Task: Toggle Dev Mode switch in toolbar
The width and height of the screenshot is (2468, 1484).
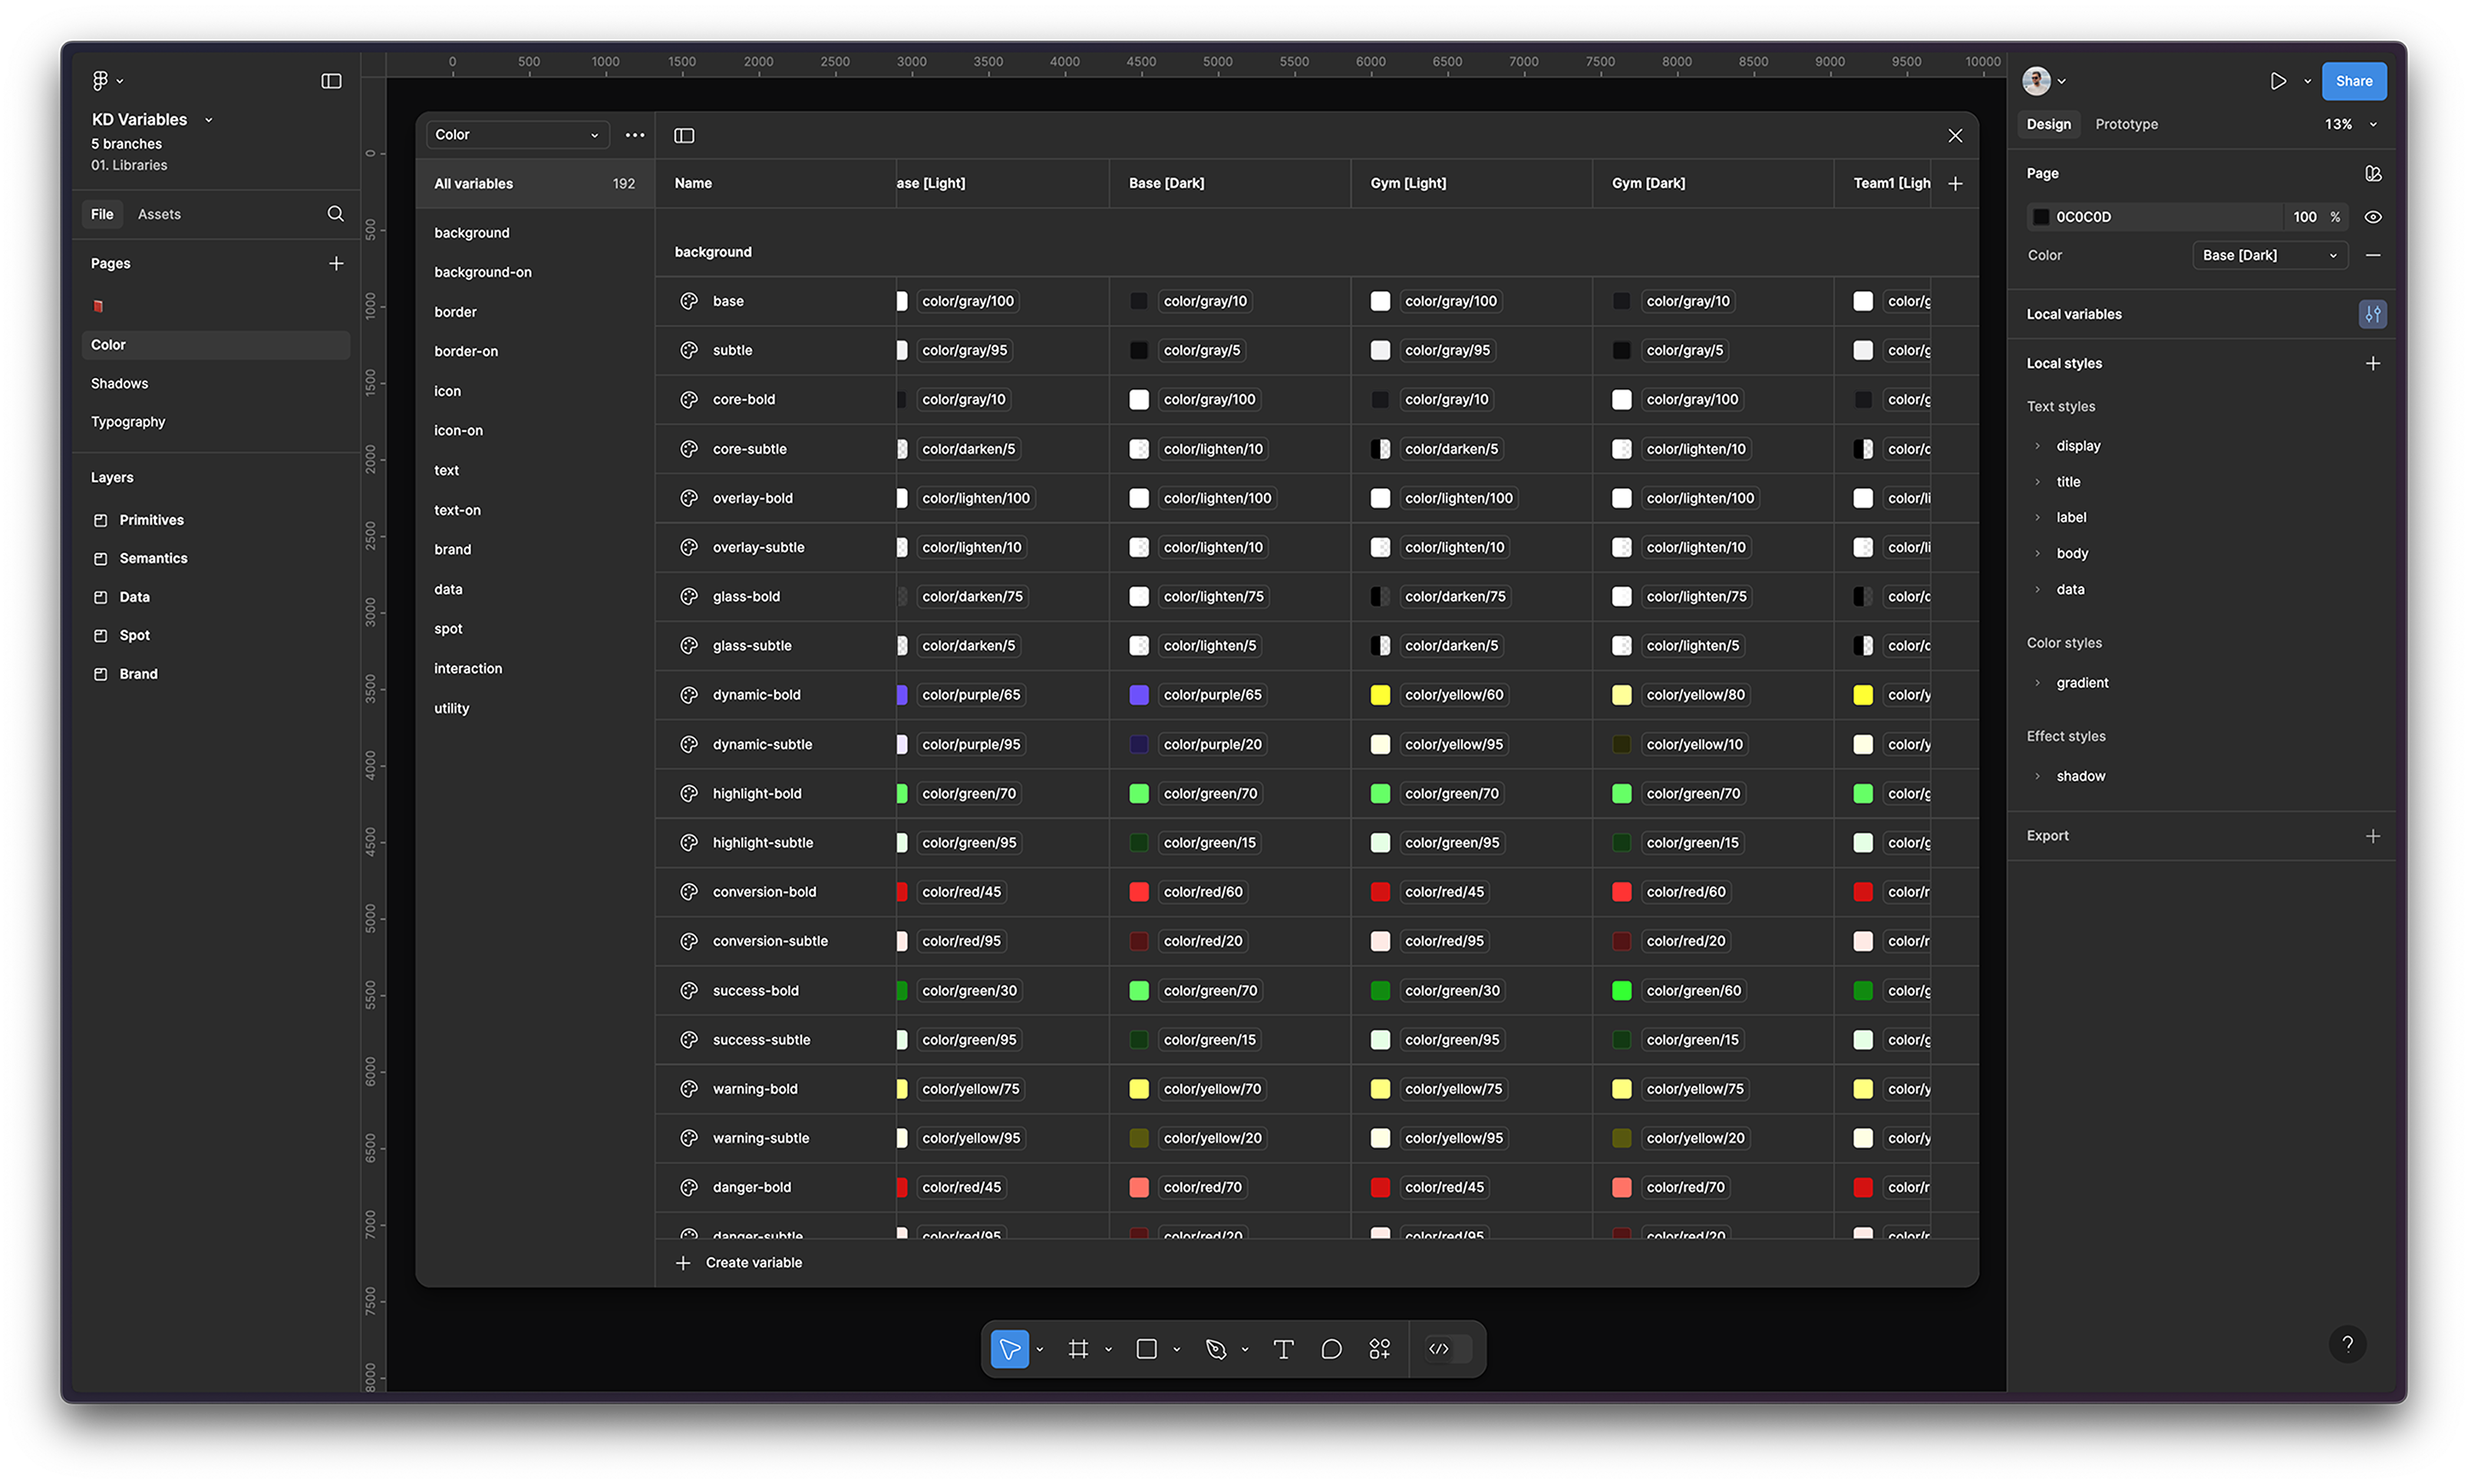Action: [1448, 1349]
